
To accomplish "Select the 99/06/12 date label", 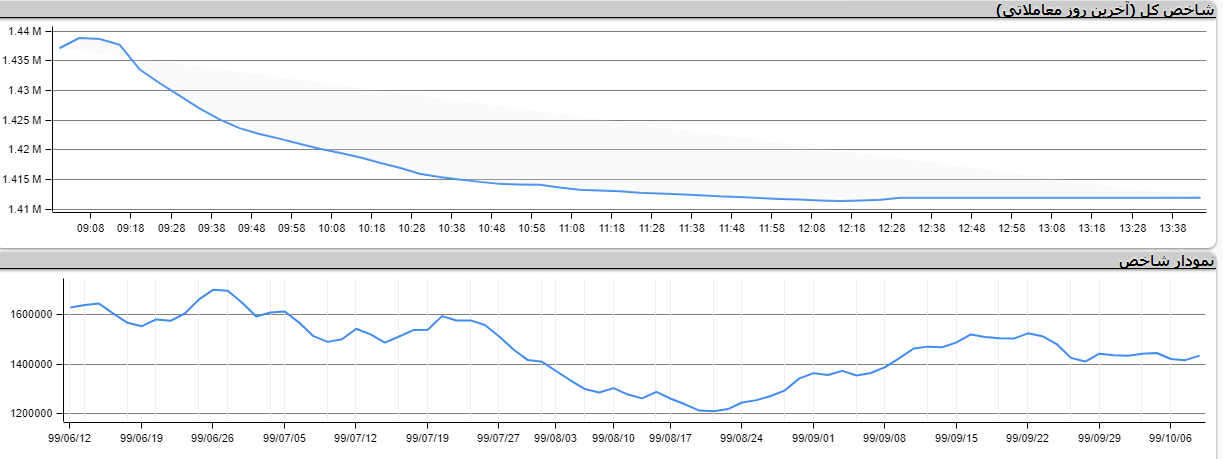I will 70,437.
